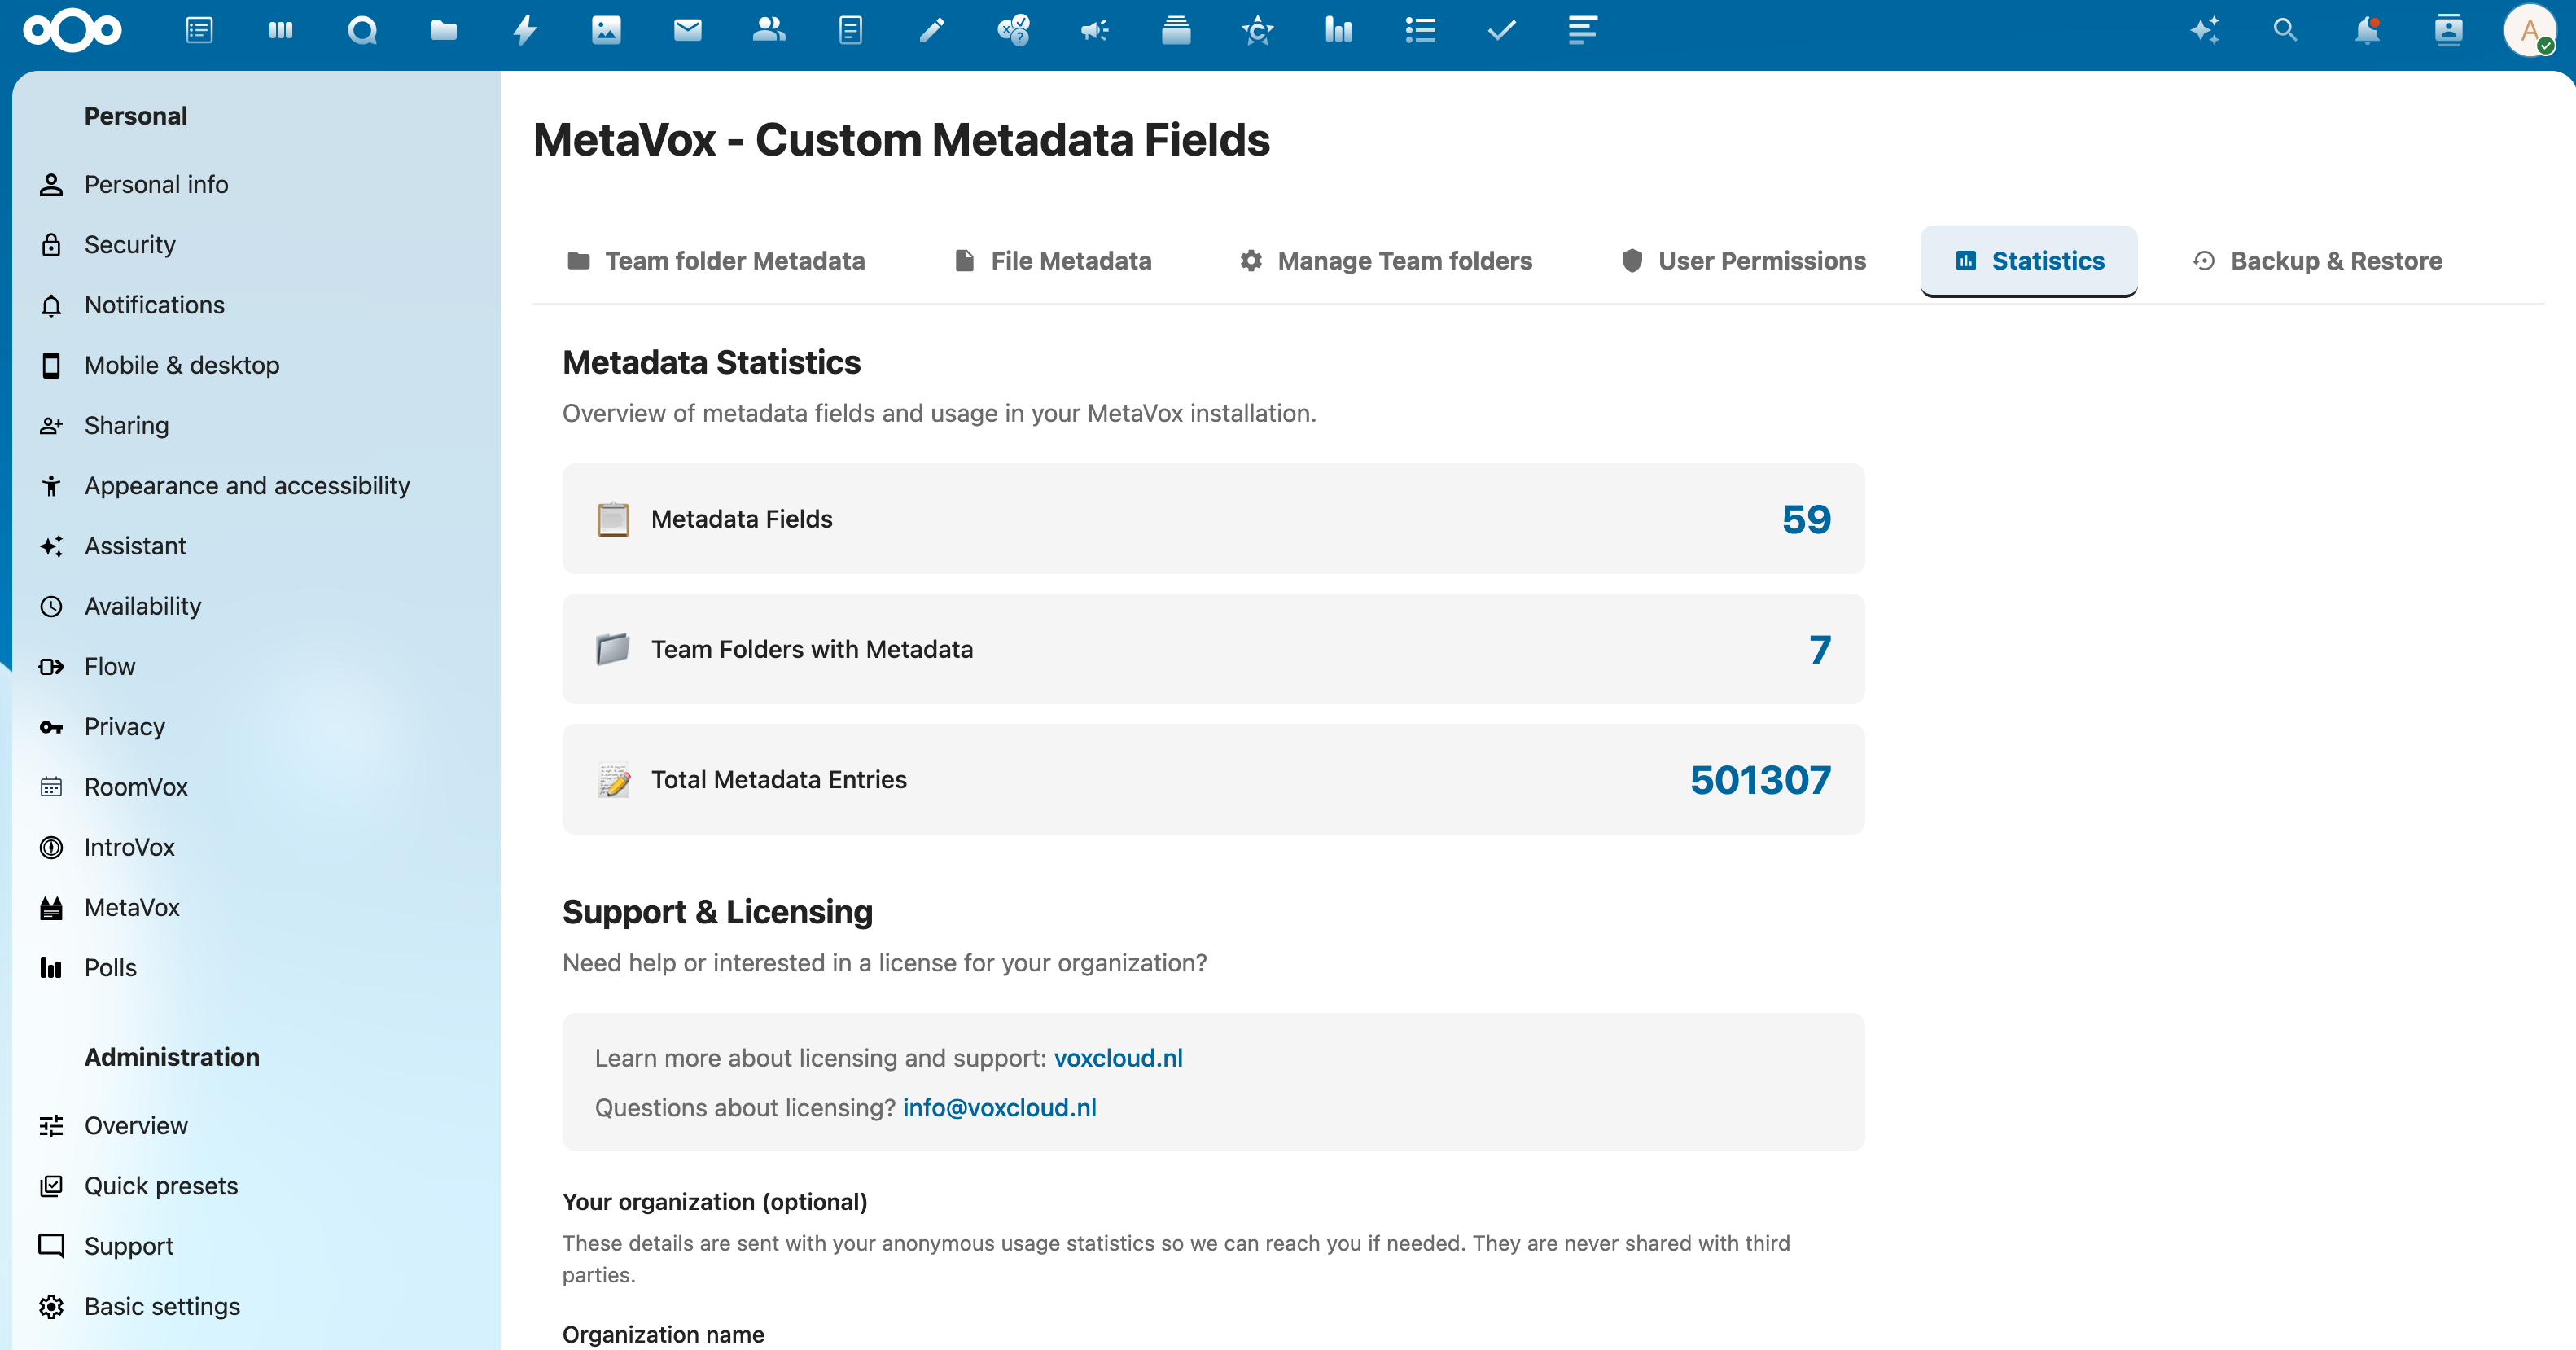Open Flow settings in sidebar
2576x1350 pixels.
(256, 667)
